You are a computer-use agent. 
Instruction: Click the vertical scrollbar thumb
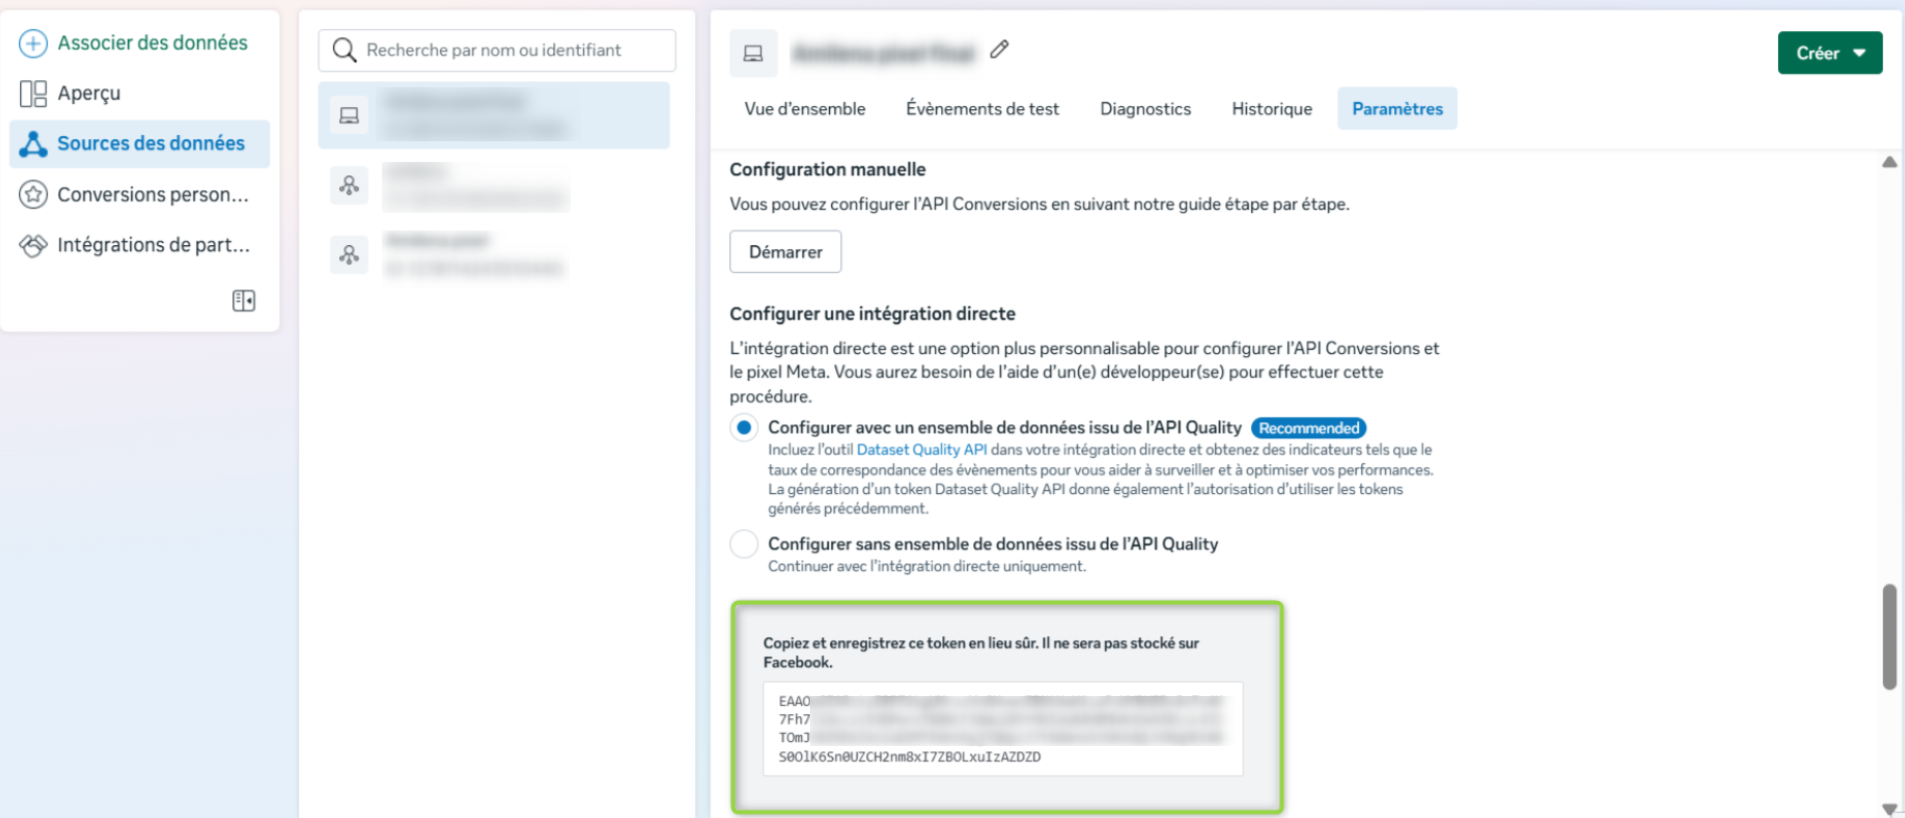[1889, 637]
